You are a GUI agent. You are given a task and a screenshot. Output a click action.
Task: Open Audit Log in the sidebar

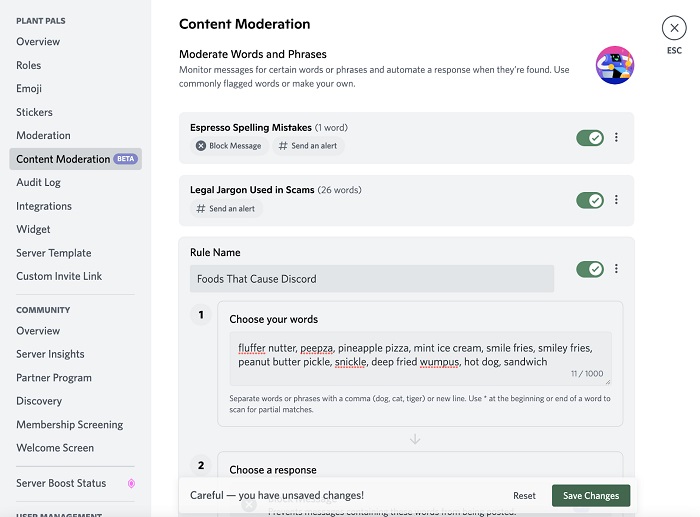pyautogui.click(x=38, y=183)
